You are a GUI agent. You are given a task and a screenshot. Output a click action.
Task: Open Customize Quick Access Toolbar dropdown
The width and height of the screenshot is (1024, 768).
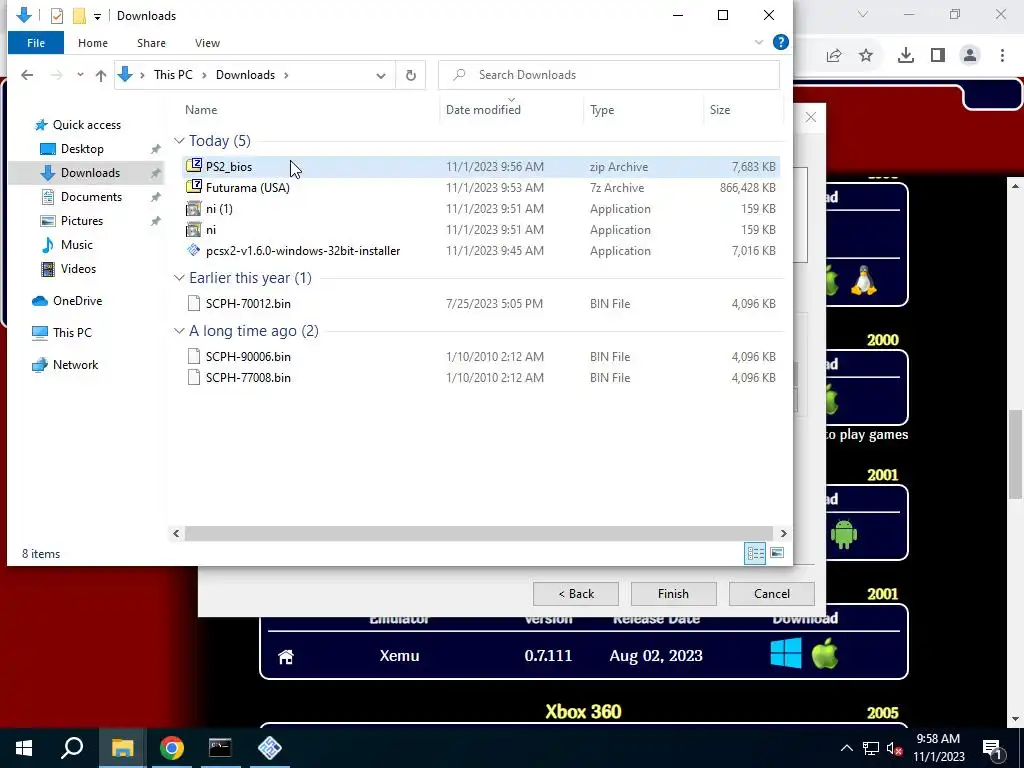click(x=97, y=16)
